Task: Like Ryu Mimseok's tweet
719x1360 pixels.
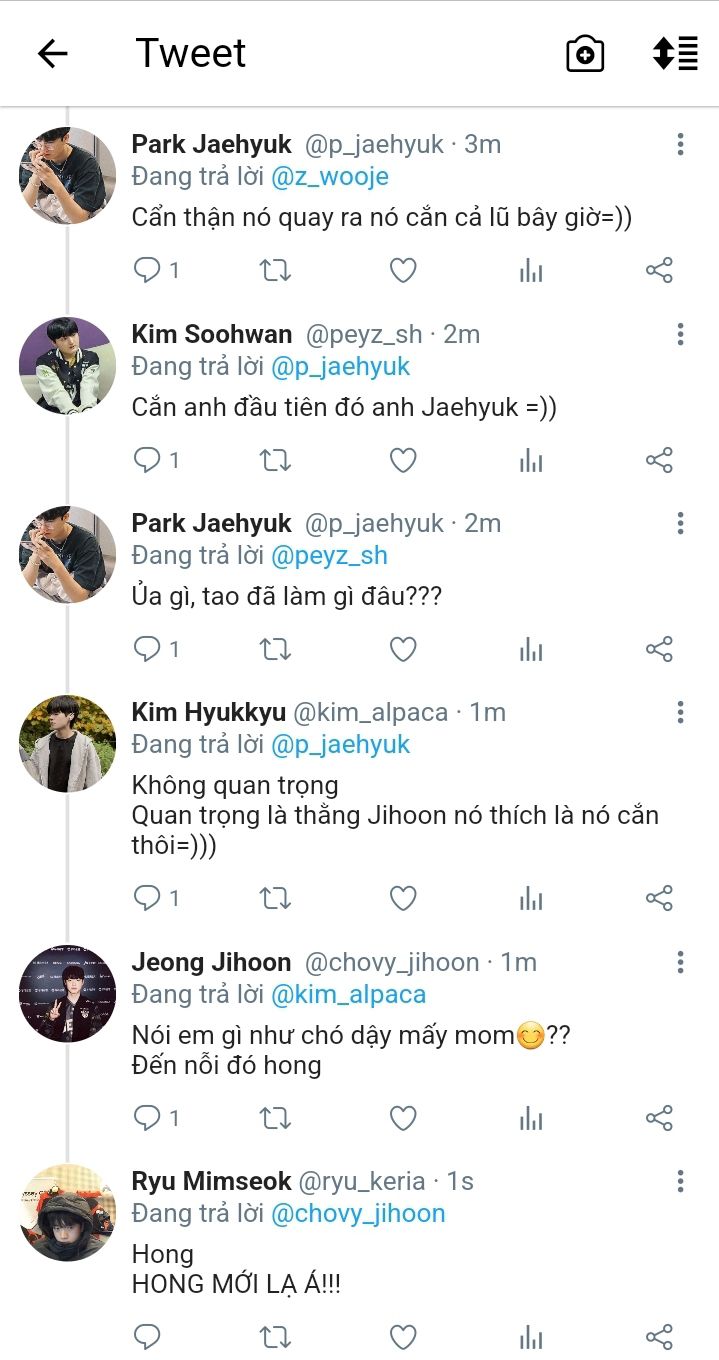Action: tap(403, 1337)
